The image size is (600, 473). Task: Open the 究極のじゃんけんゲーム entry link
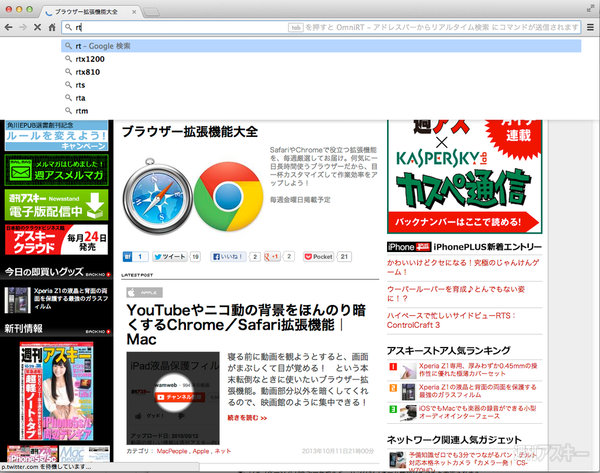[463, 267]
